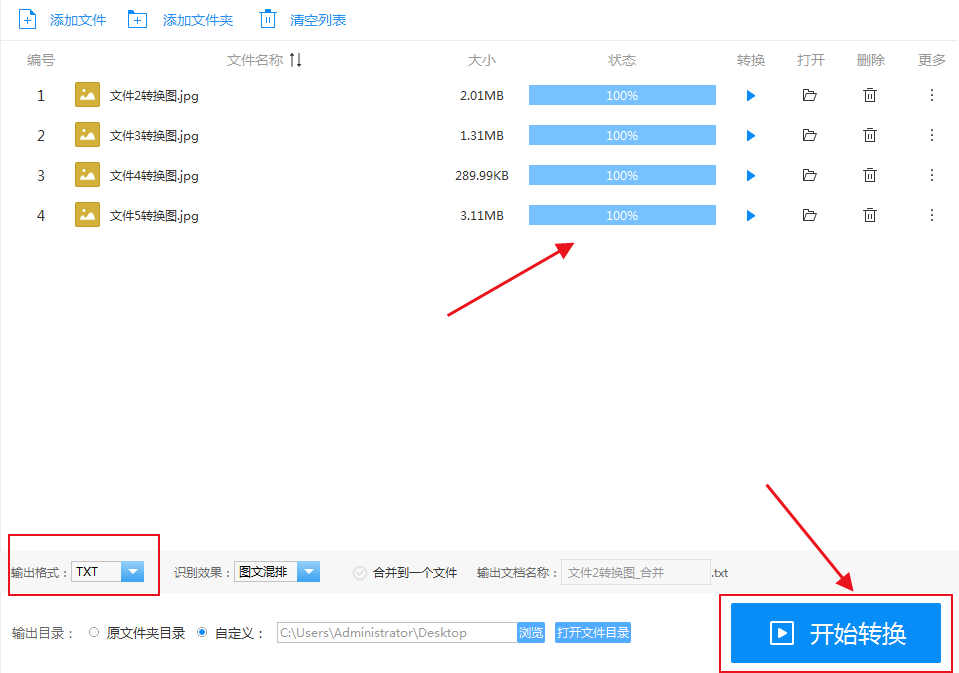Click image thumbnail icon of 文件2转换图.jpg
959x673 pixels.
87,95
